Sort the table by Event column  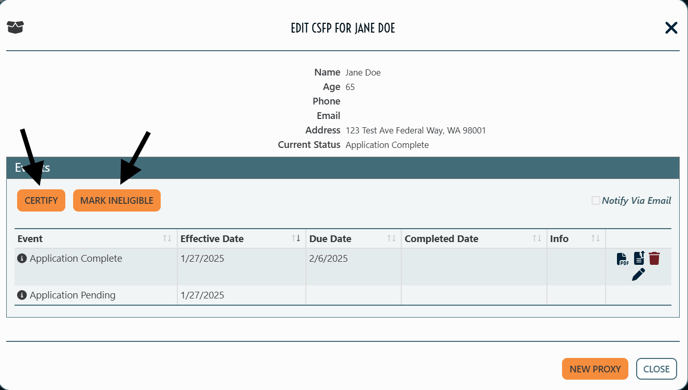tap(167, 238)
